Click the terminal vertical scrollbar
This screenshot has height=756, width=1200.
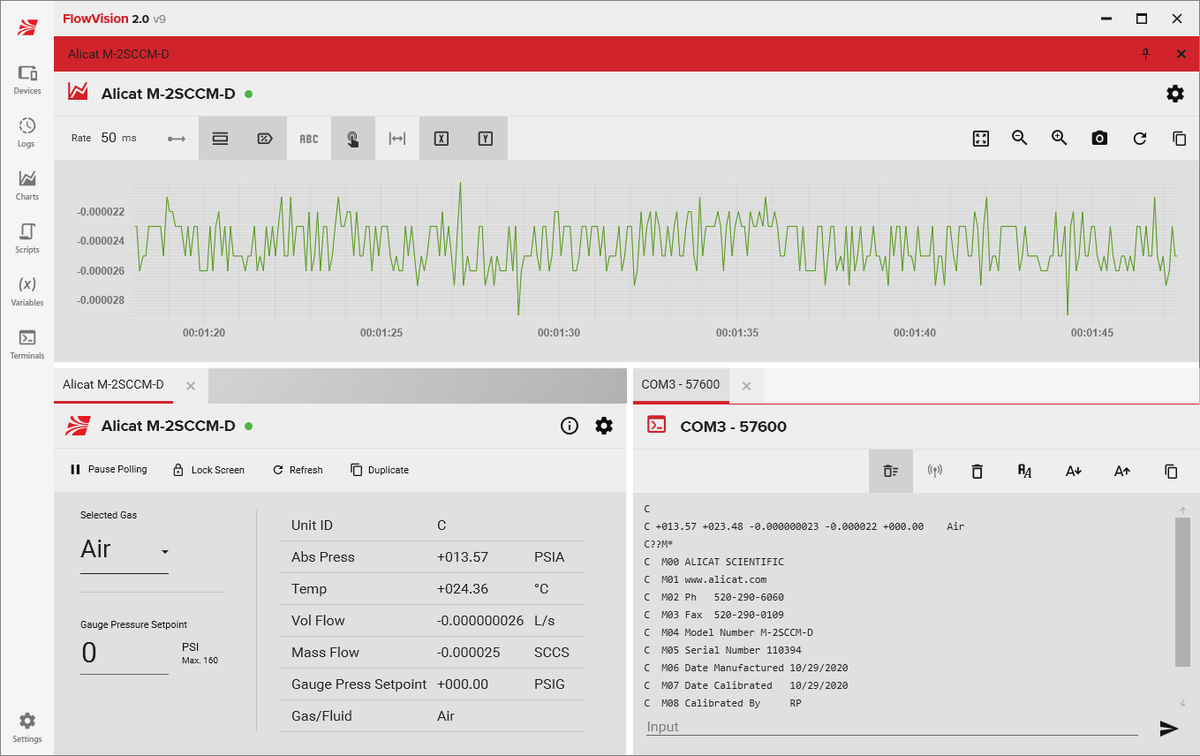pyautogui.click(x=1183, y=593)
